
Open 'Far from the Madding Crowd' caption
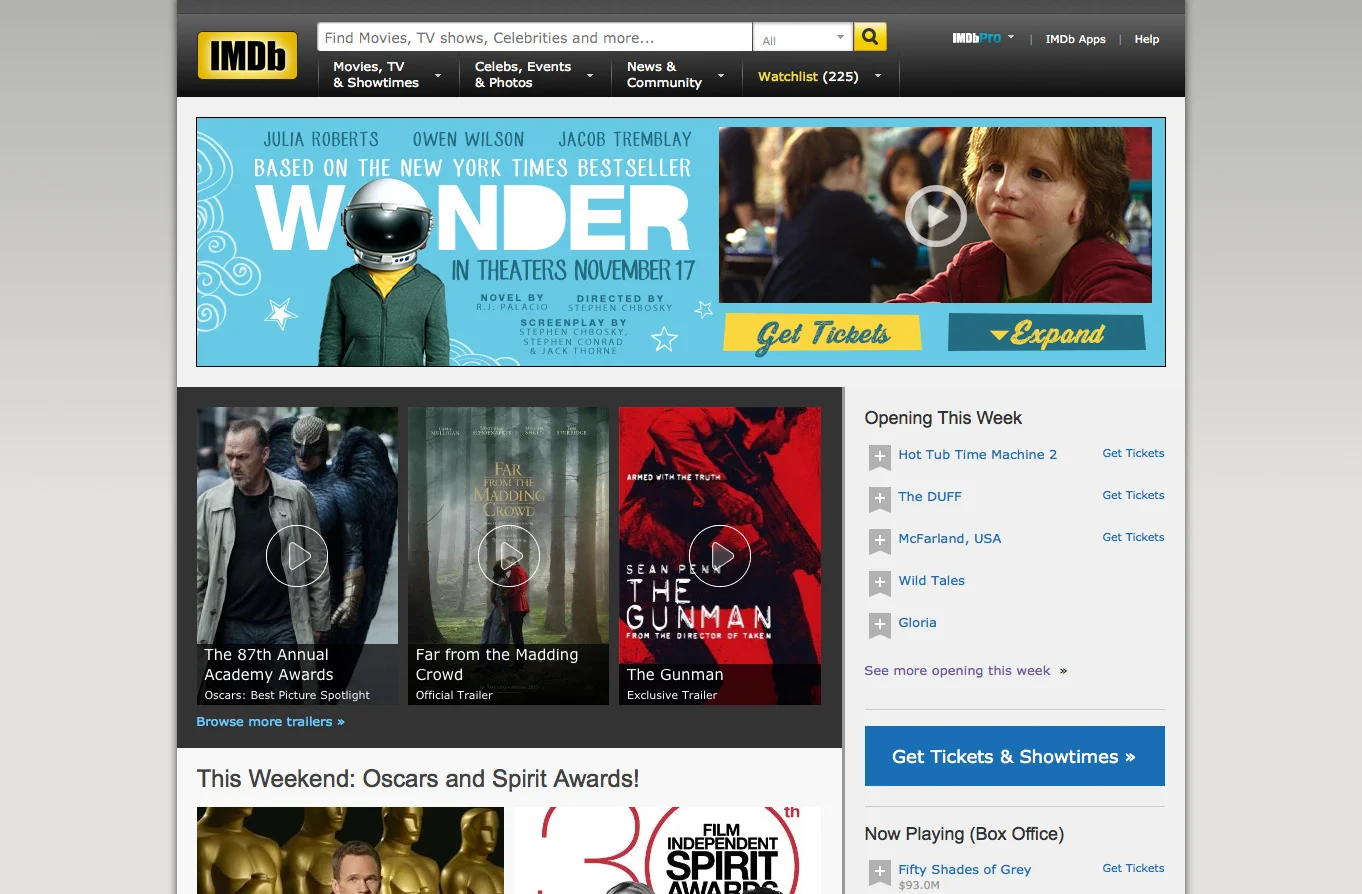496,664
